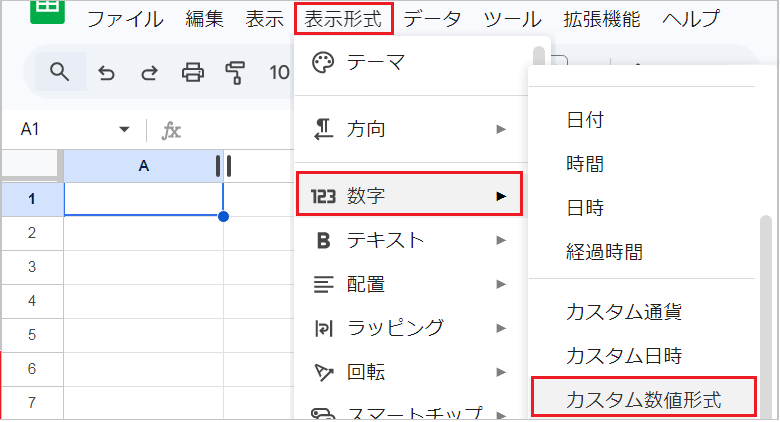Select column A header

[x=143, y=166]
